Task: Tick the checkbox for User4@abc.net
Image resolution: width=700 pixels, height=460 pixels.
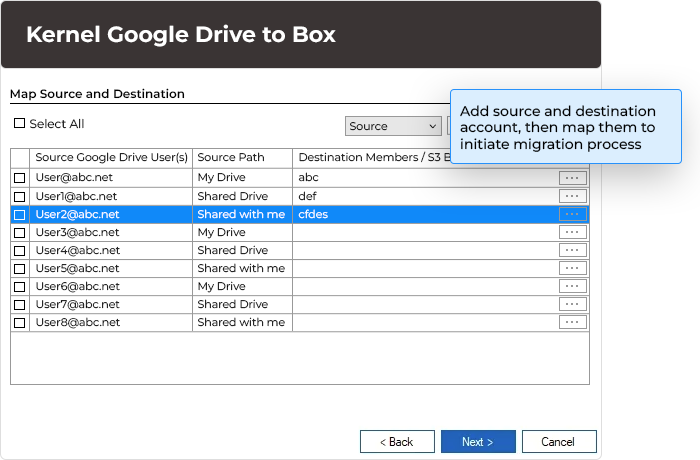Action: (x=20, y=251)
